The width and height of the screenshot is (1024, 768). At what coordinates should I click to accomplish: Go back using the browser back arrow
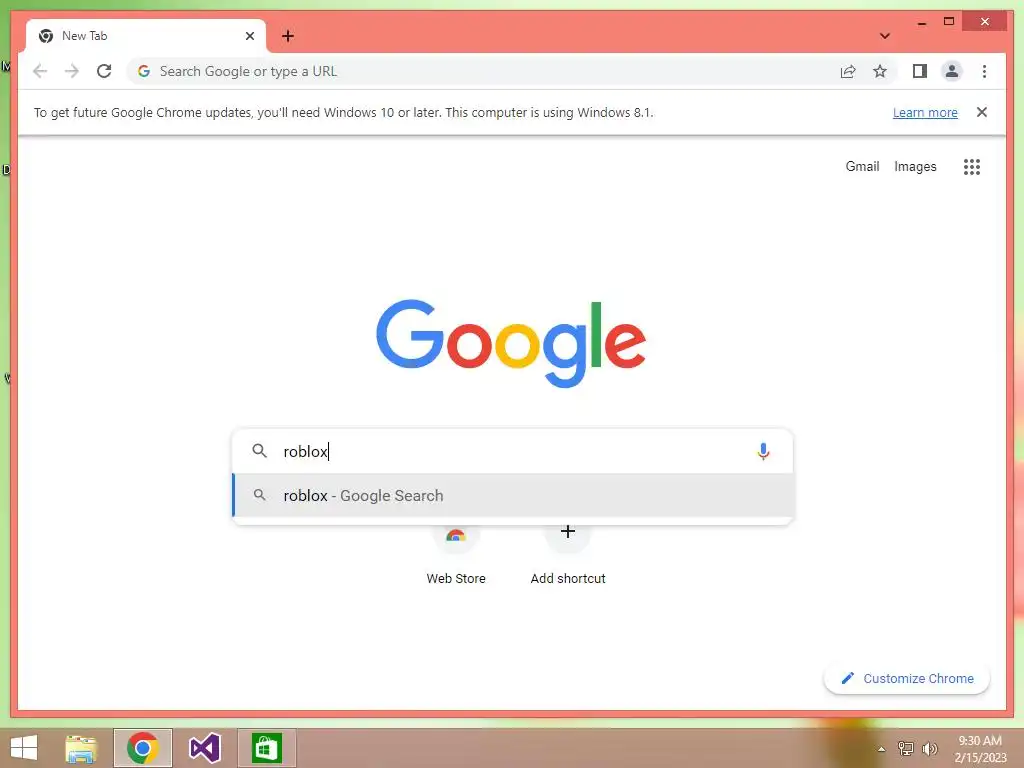(40, 71)
